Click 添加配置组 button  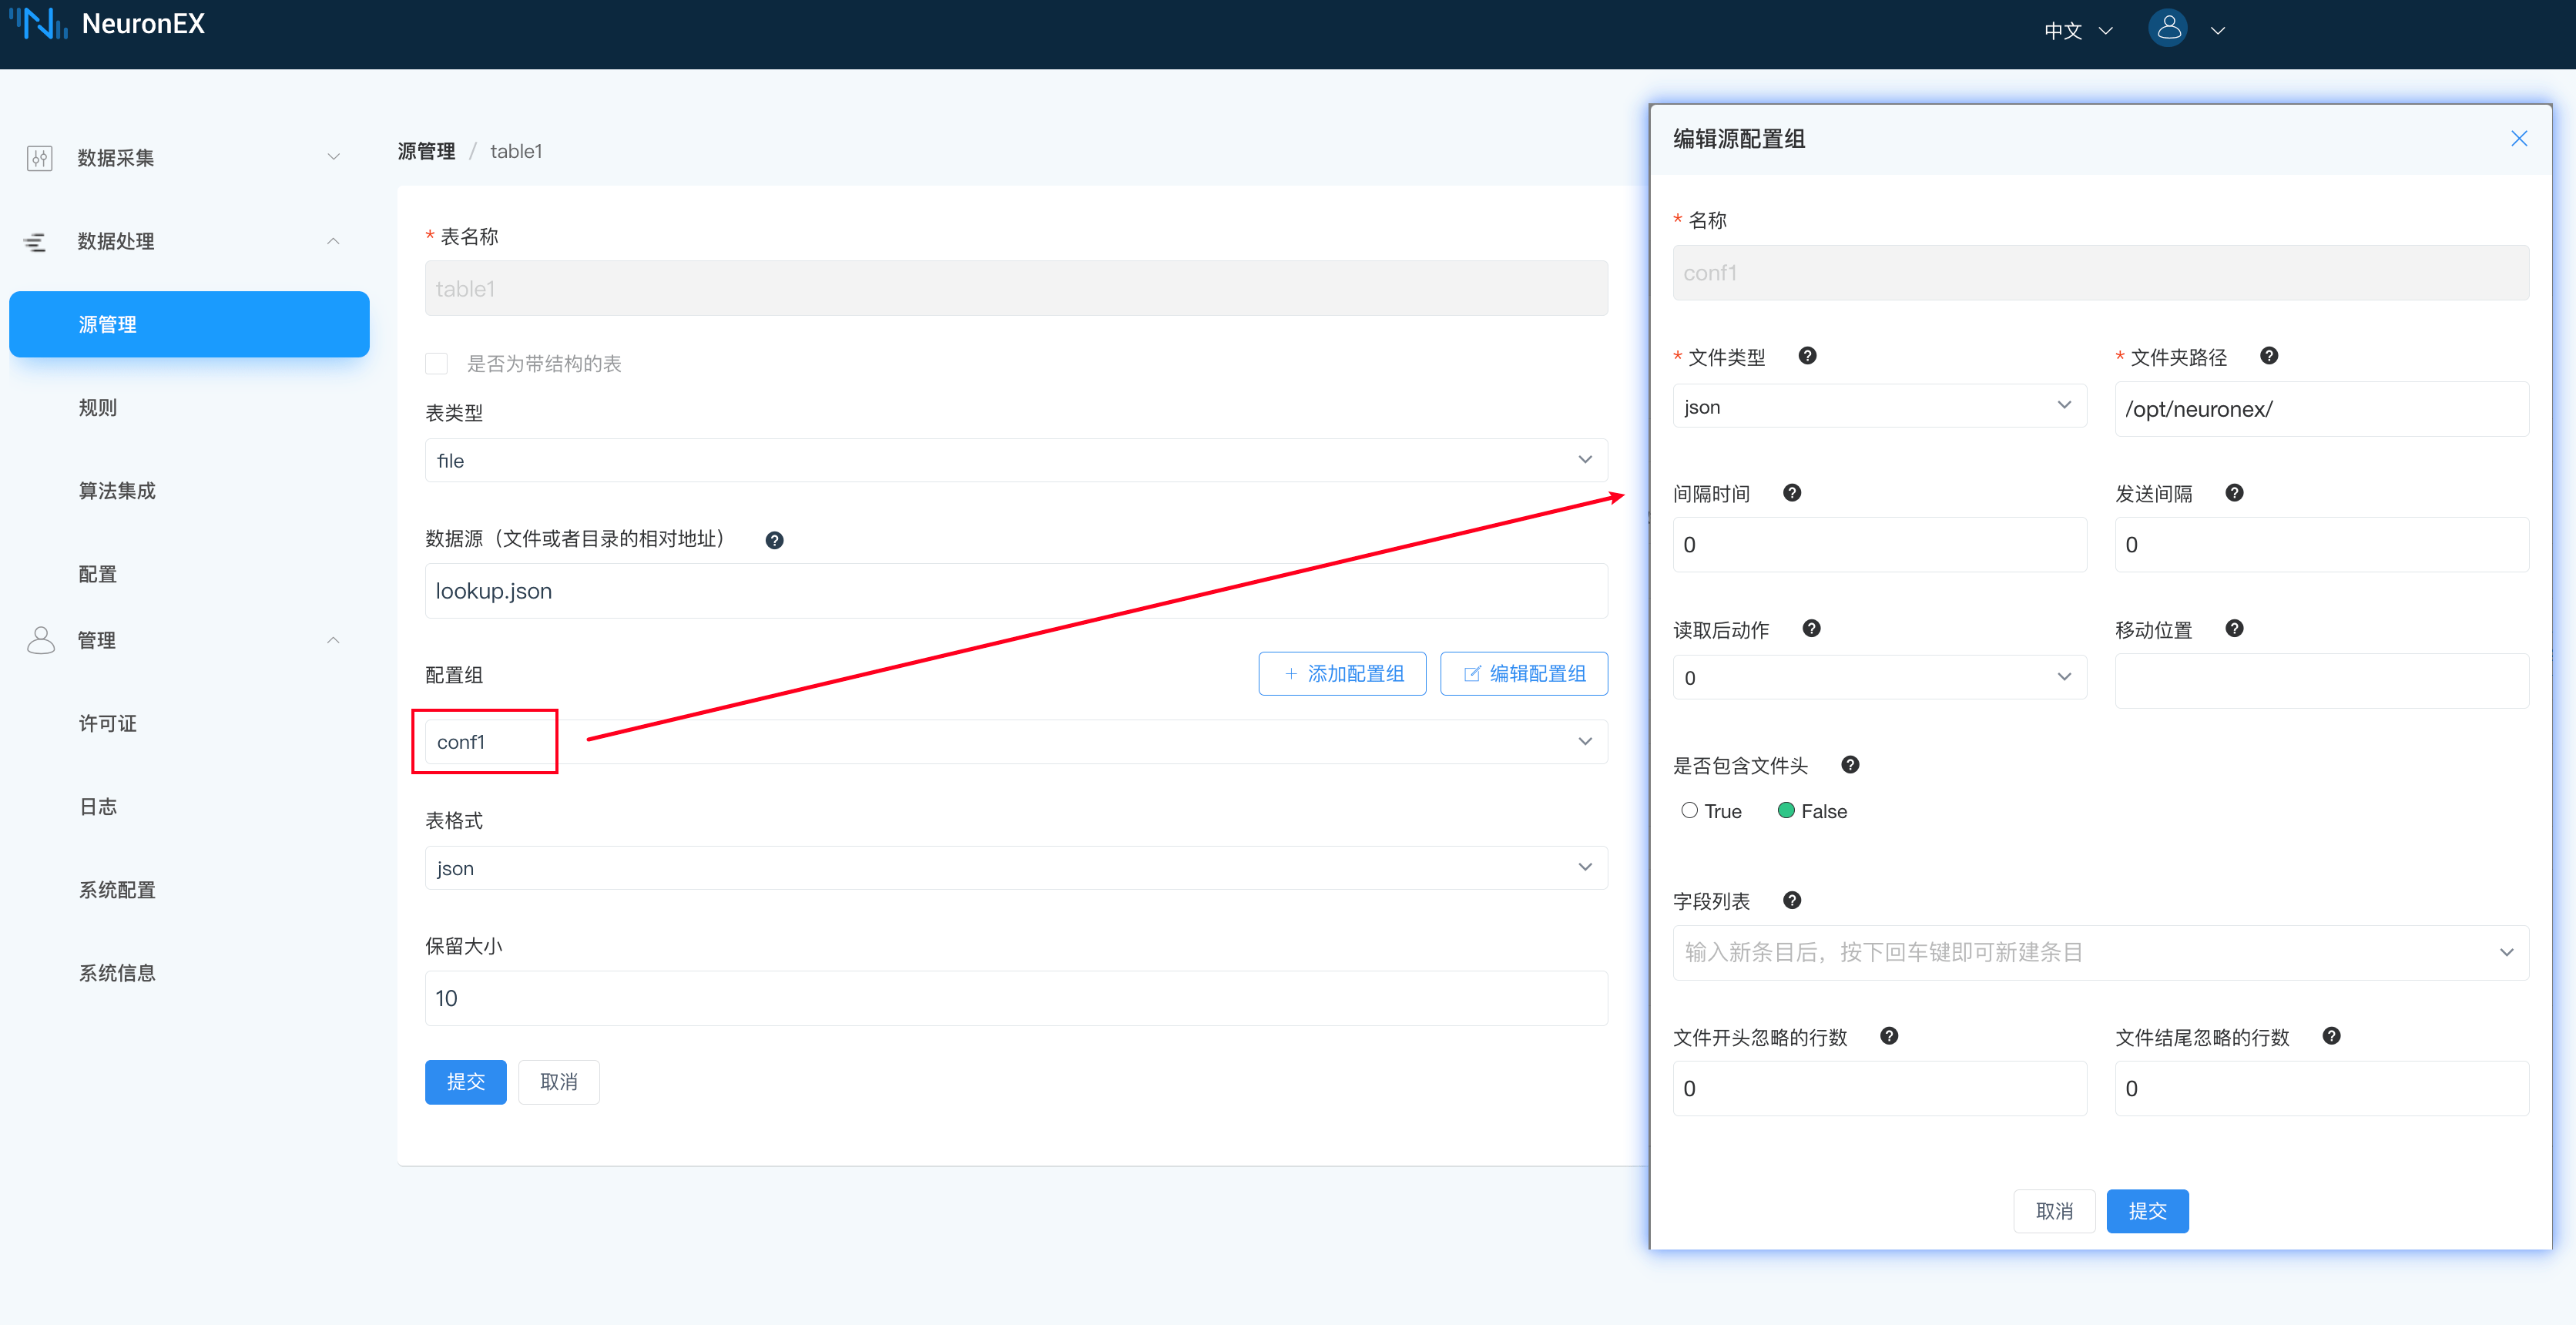click(x=1342, y=674)
